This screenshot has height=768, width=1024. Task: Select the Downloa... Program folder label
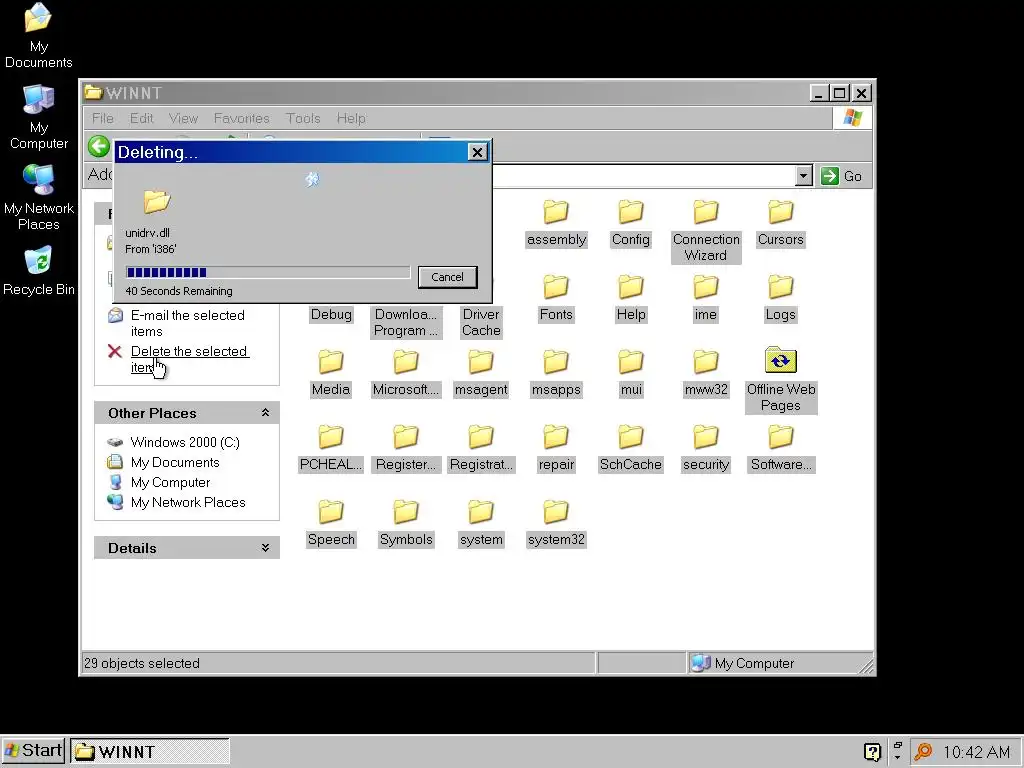(x=406, y=322)
